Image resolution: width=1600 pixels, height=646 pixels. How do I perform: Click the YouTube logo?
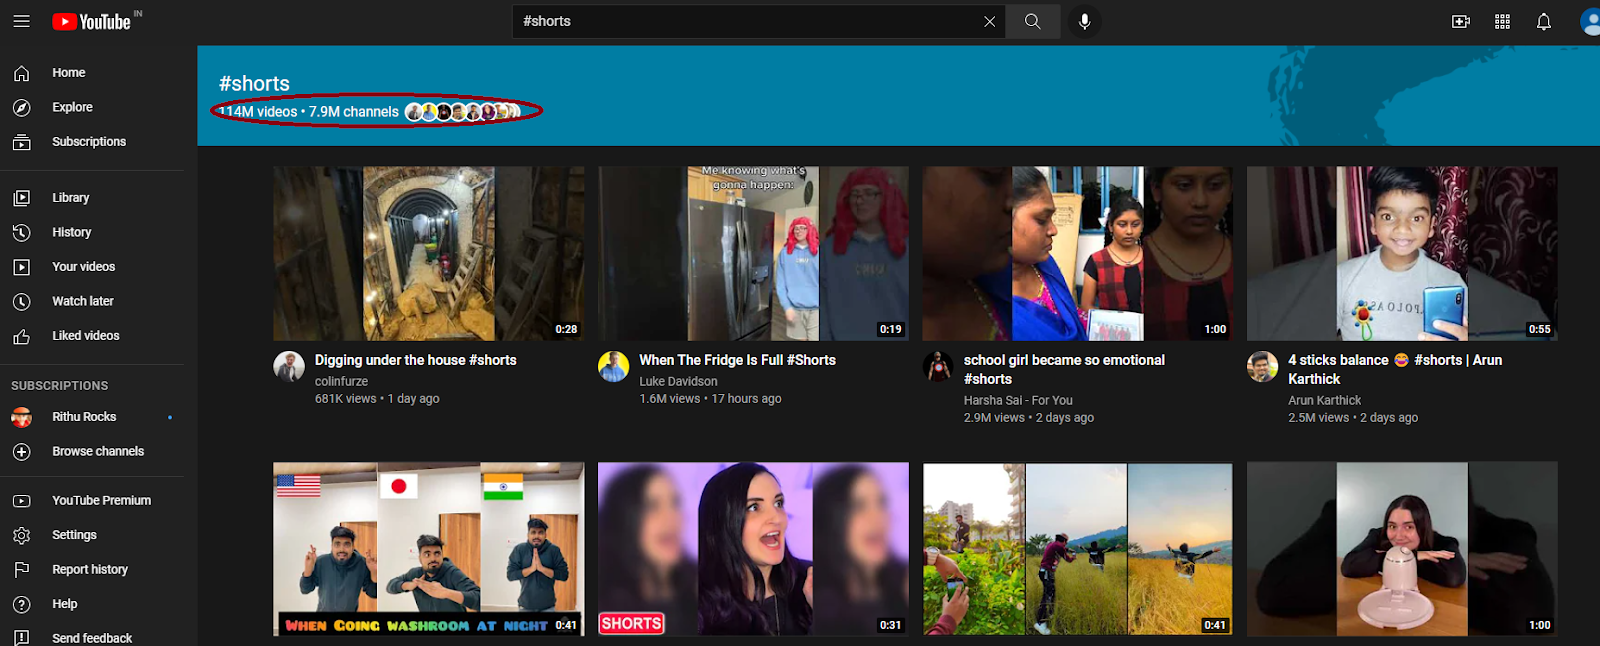[x=91, y=21]
